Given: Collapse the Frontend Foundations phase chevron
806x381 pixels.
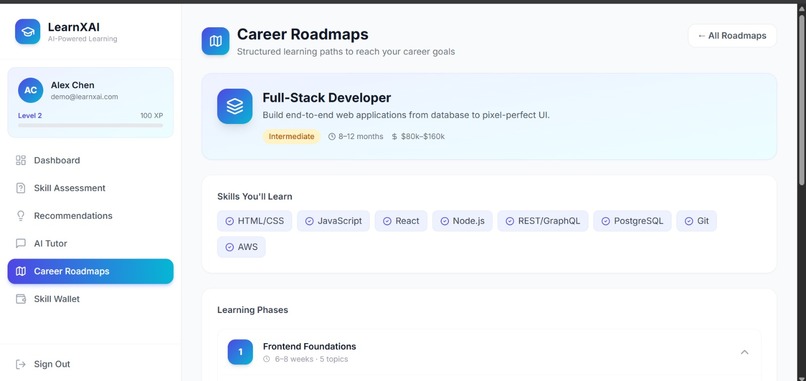Looking at the screenshot, I should click(x=744, y=352).
